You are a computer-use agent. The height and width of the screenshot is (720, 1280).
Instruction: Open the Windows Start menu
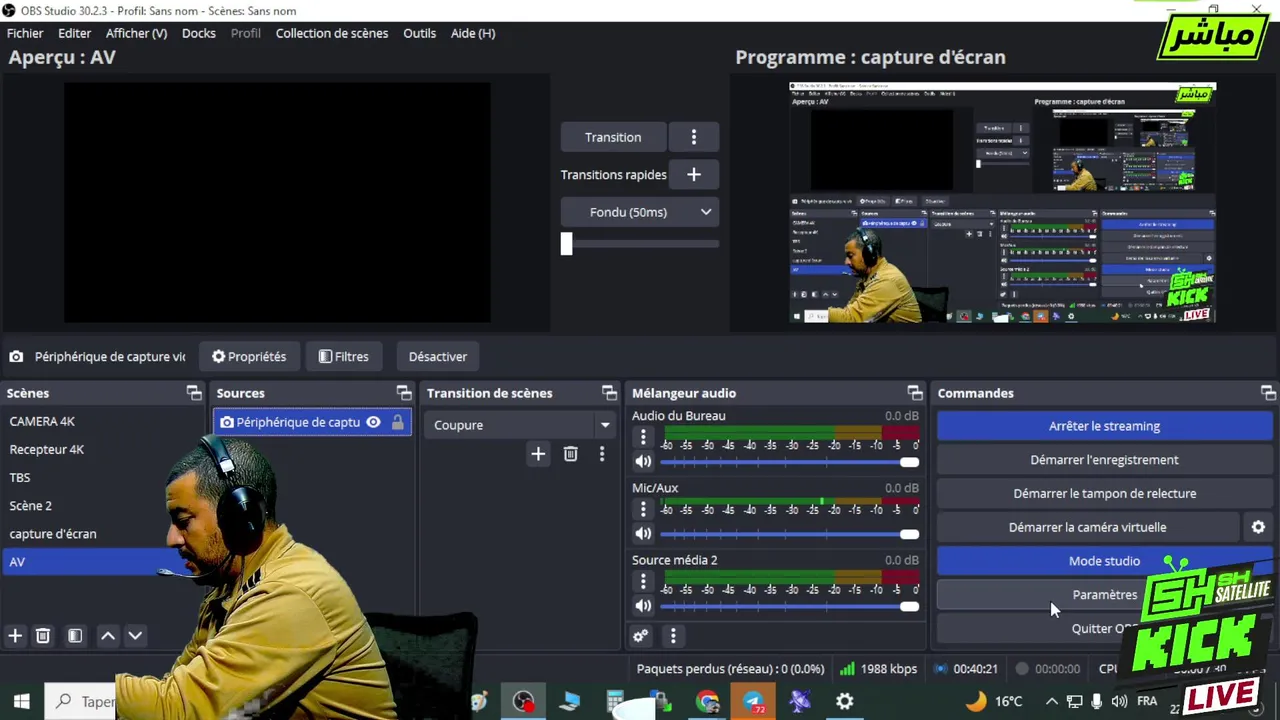tap(22, 702)
